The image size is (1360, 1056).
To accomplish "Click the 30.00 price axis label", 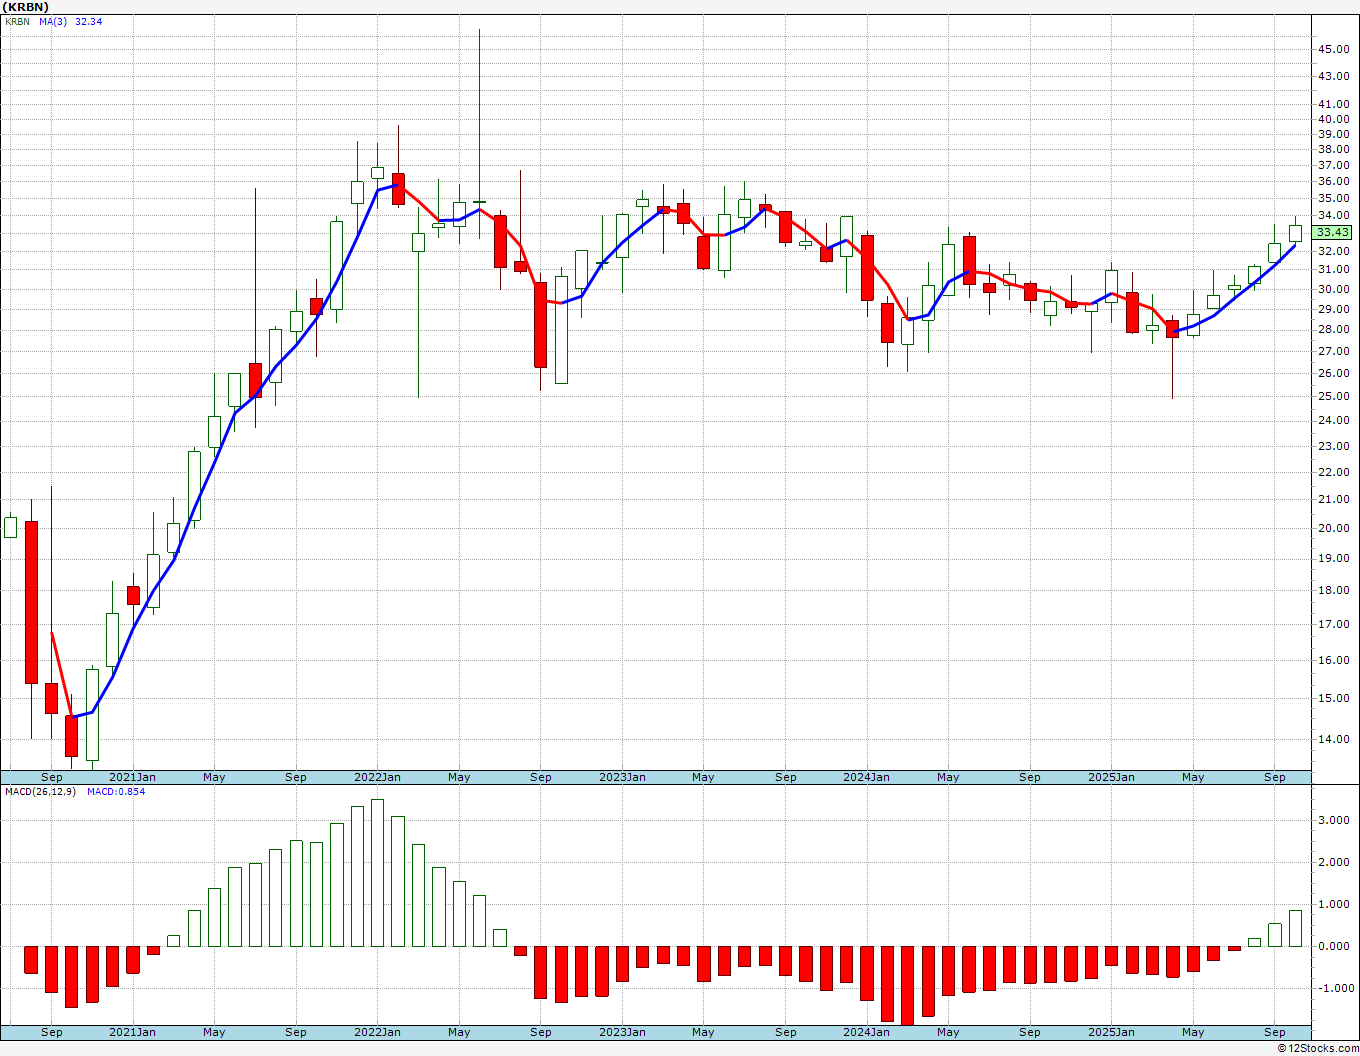I will click(x=1333, y=289).
